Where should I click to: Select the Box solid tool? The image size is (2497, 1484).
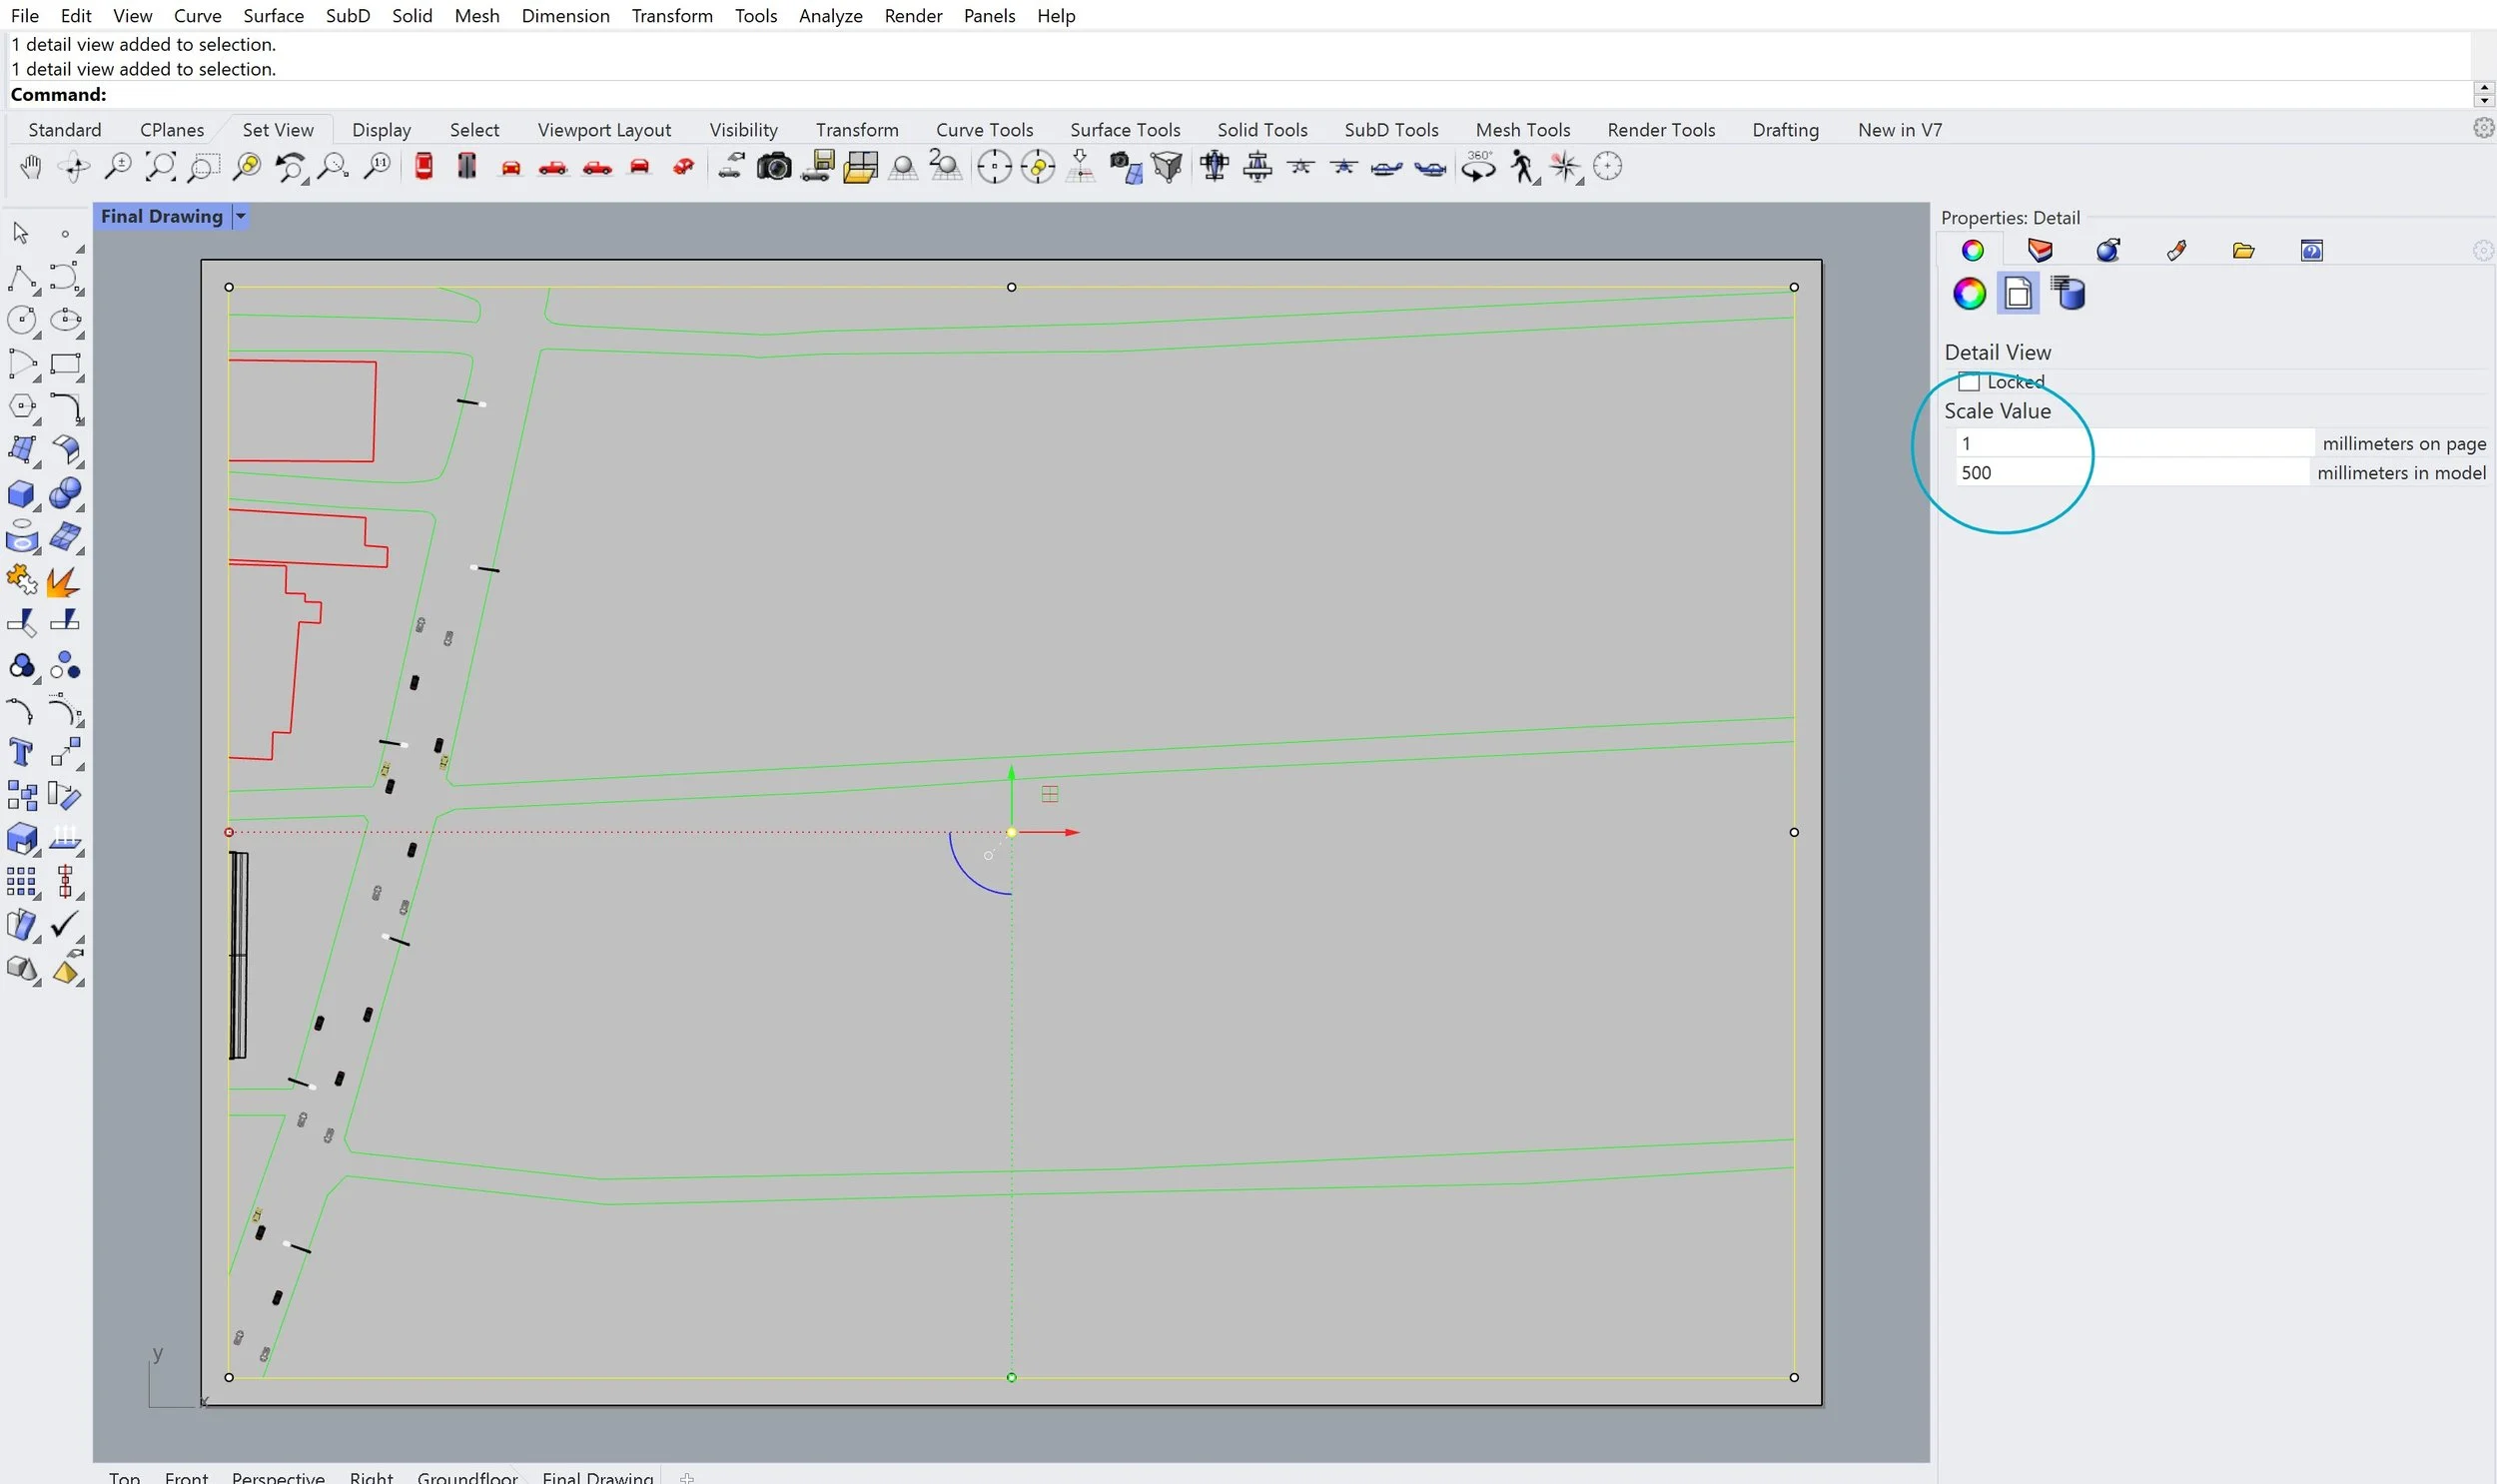21,494
